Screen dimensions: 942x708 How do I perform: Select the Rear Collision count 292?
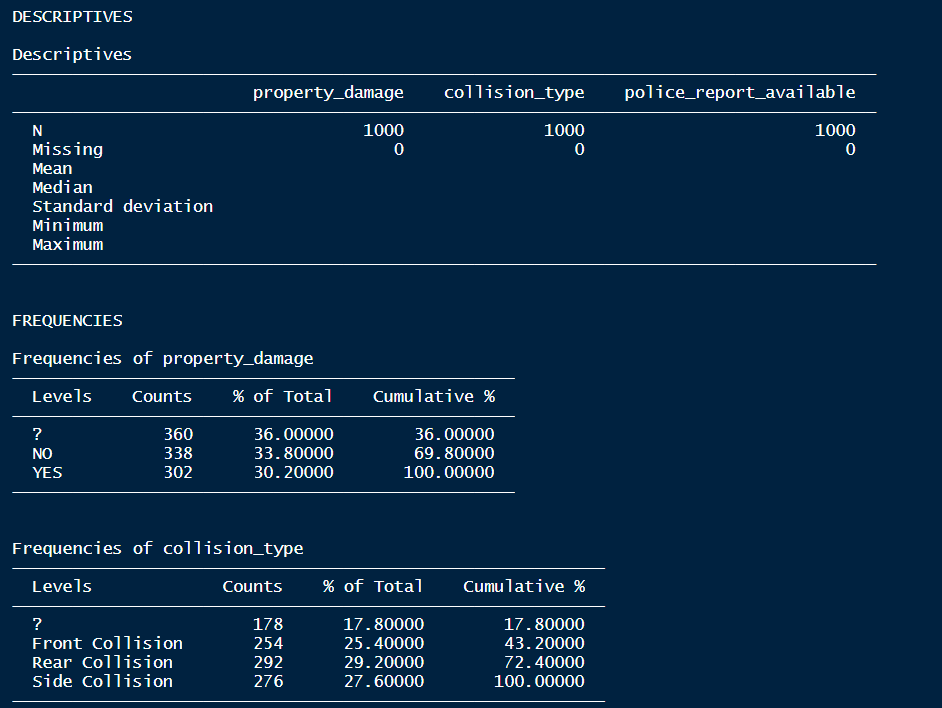pyautogui.click(x=267, y=662)
